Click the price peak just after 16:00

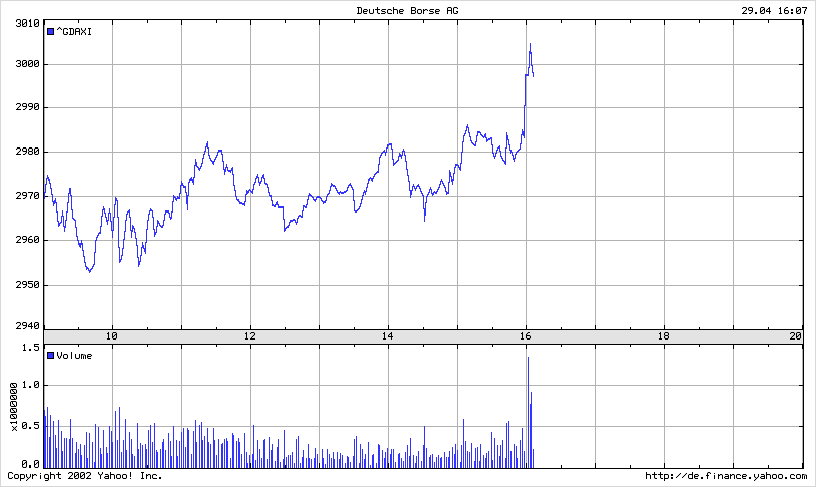[530, 44]
